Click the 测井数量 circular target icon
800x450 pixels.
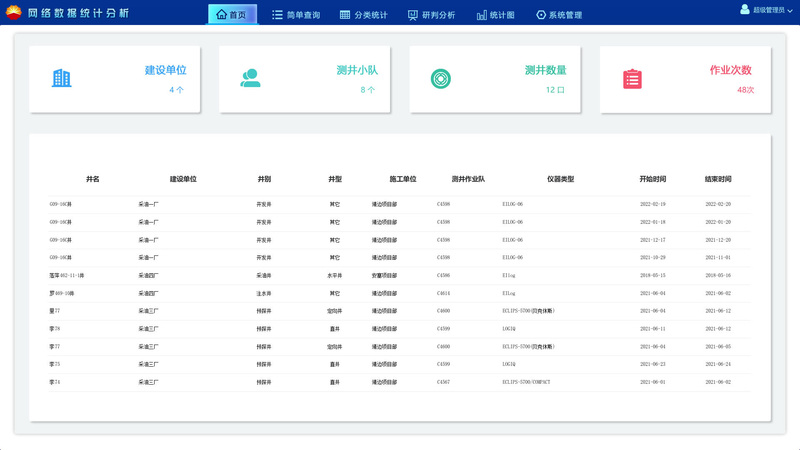(440, 78)
